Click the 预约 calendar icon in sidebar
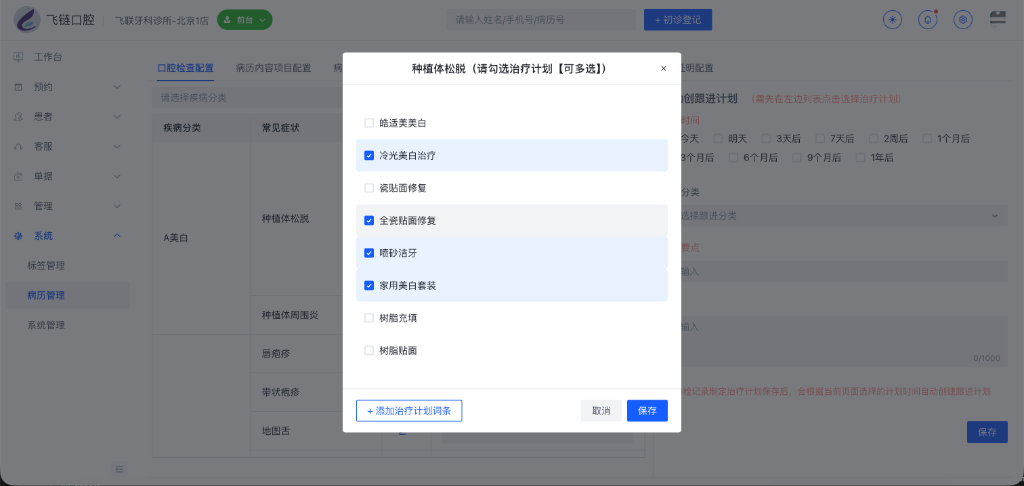 [x=18, y=87]
